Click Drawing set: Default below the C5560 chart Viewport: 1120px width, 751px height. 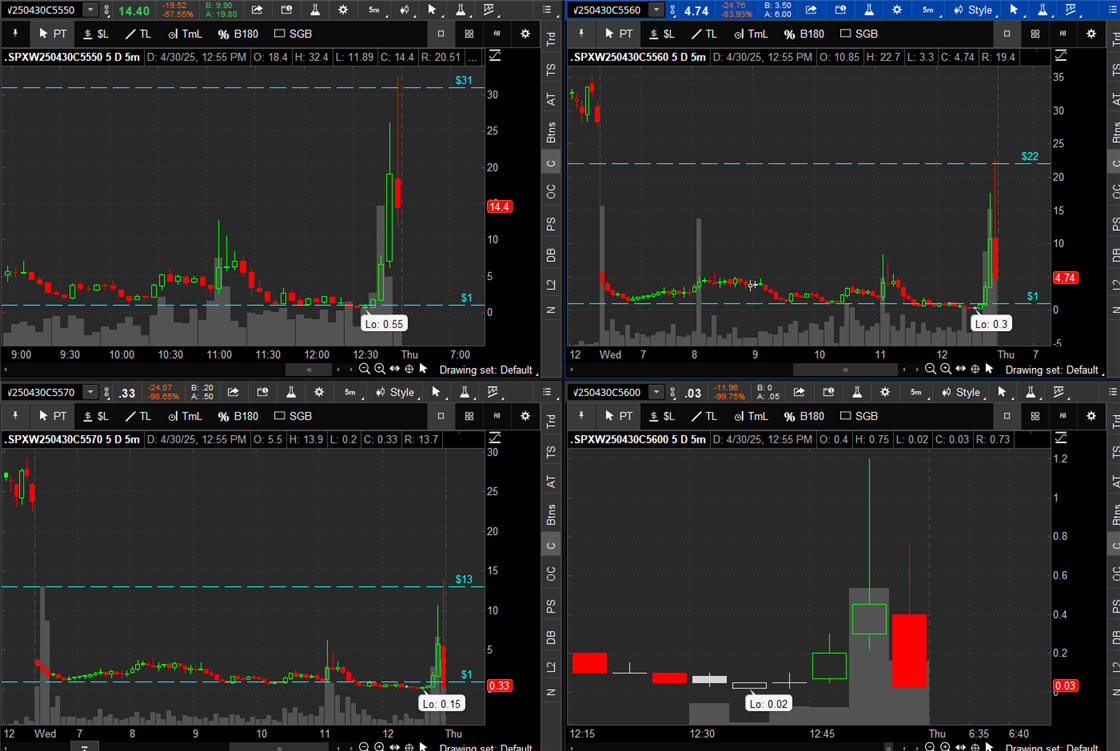click(x=1051, y=369)
